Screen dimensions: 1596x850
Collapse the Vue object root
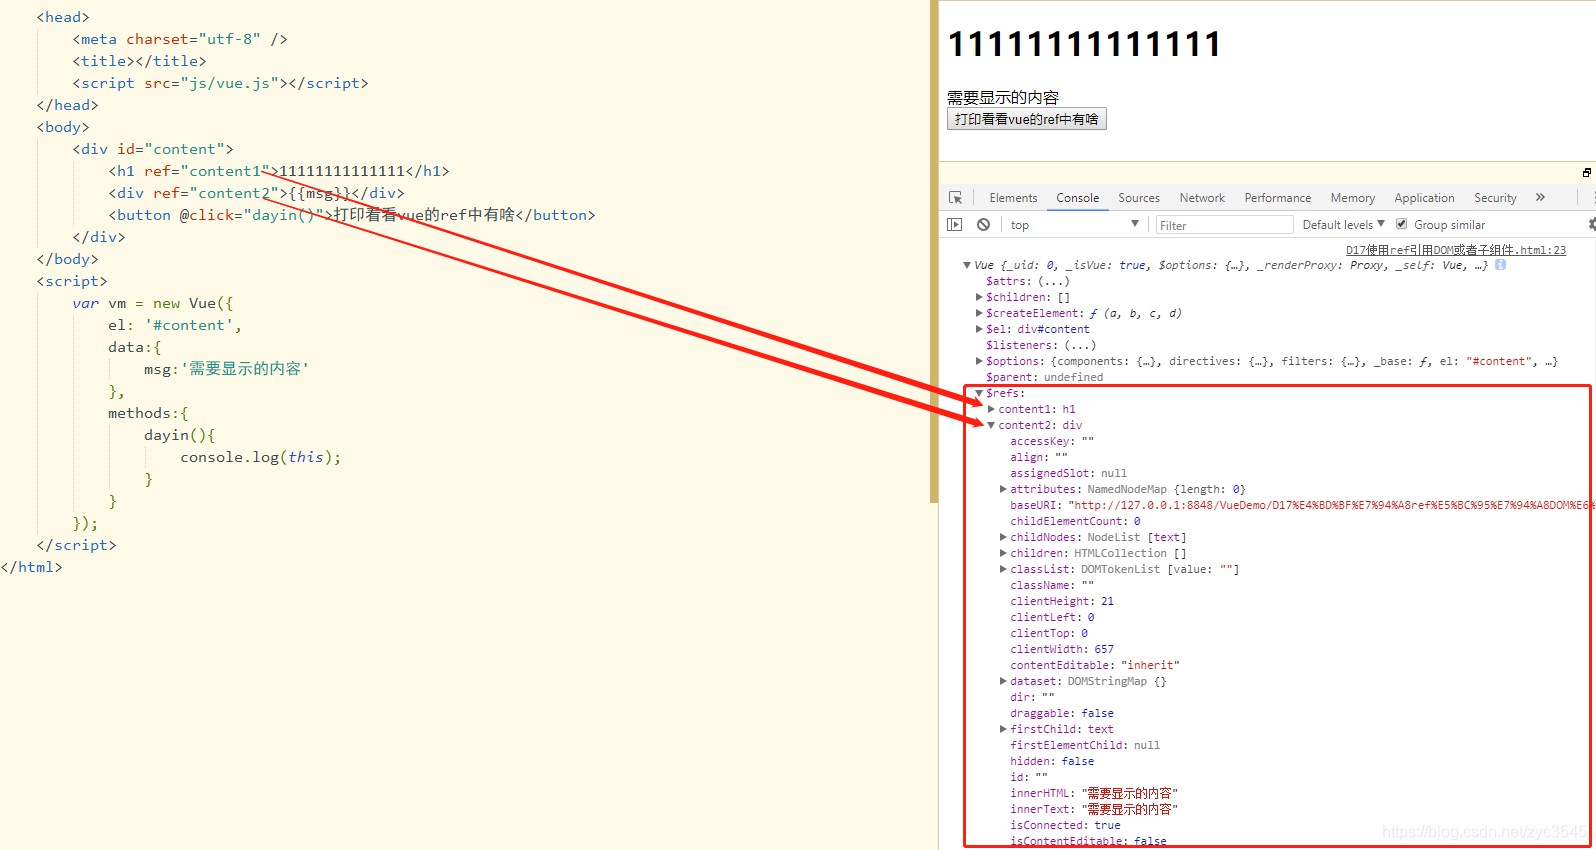click(x=967, y=265)
